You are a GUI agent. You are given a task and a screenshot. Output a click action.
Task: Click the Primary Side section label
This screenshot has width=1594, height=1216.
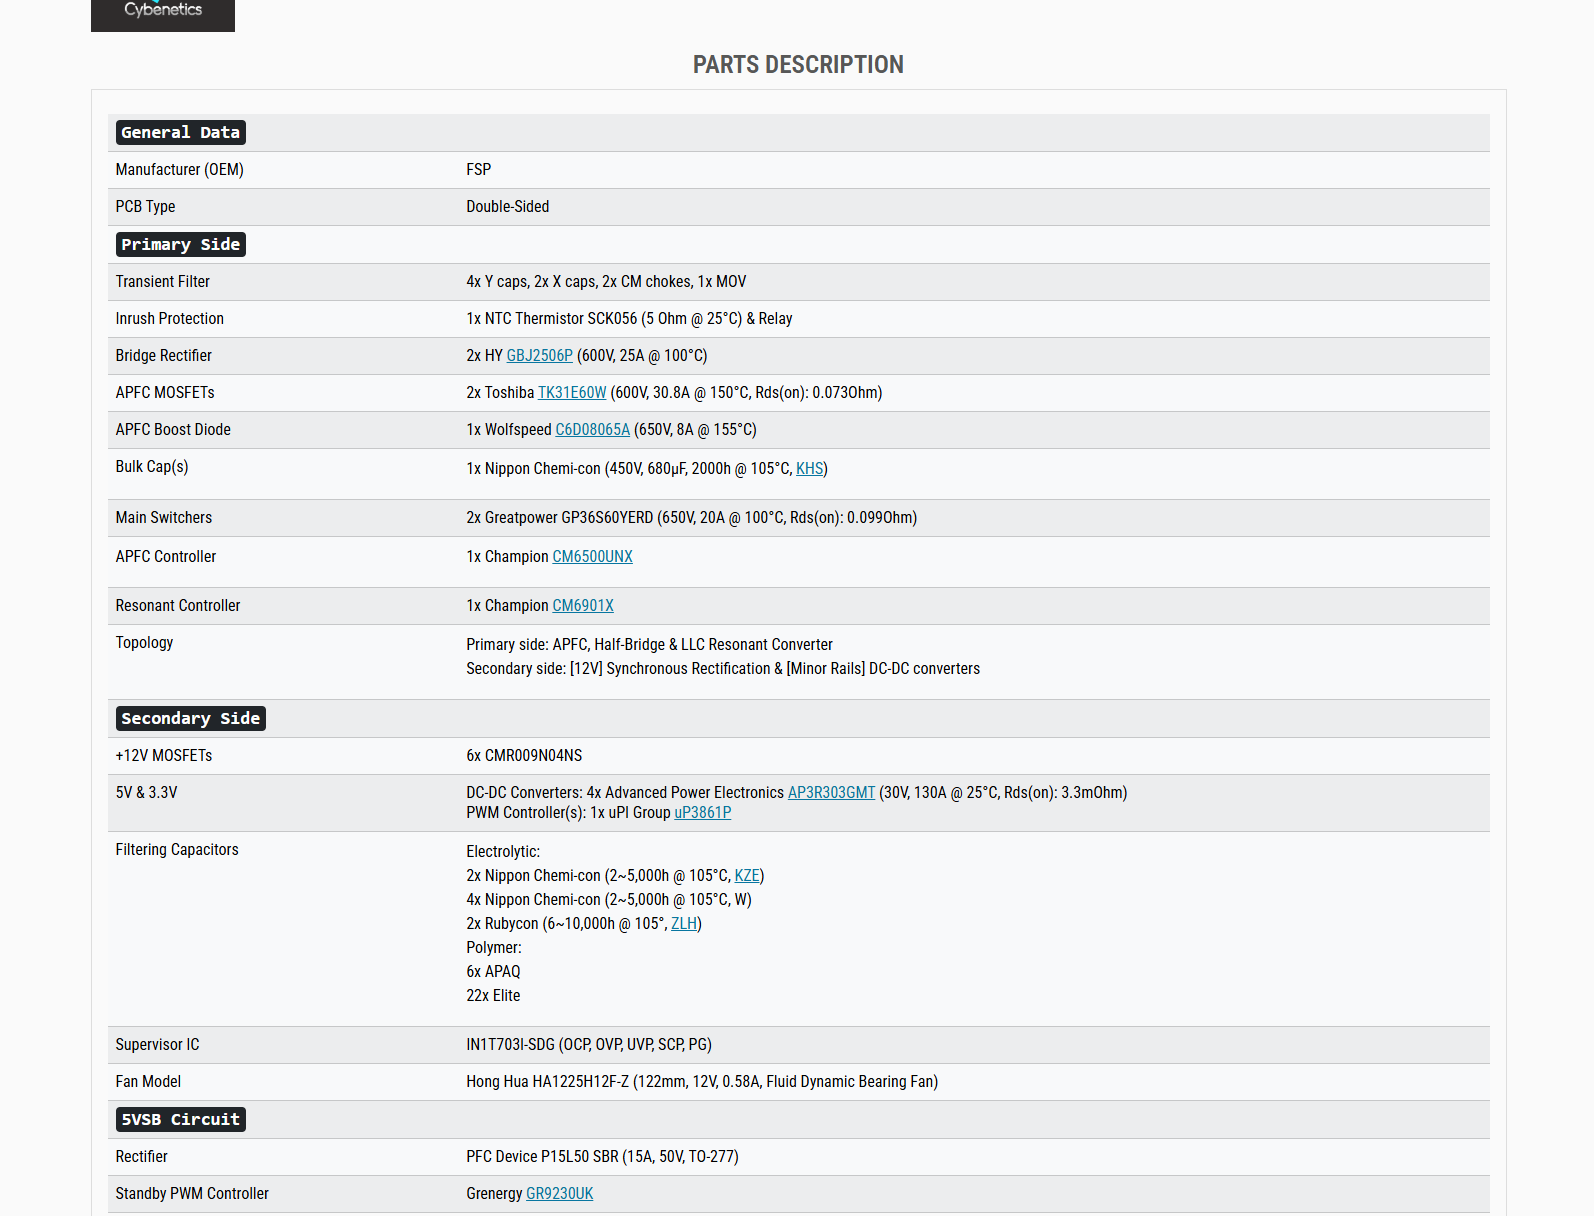tap(180, 245)
